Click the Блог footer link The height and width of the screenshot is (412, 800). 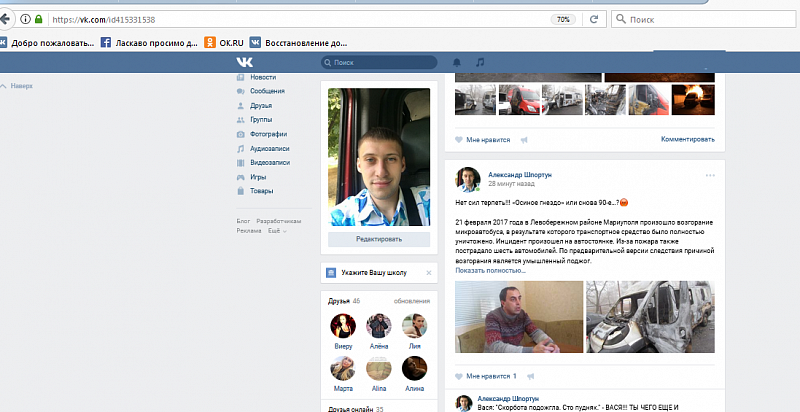[x=243, y=221]
